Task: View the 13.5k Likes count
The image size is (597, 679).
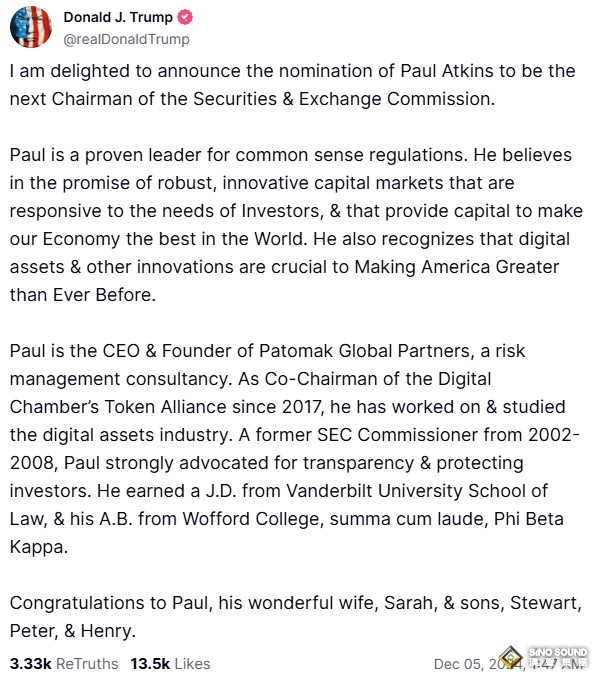Action: (x=171, y=663)
